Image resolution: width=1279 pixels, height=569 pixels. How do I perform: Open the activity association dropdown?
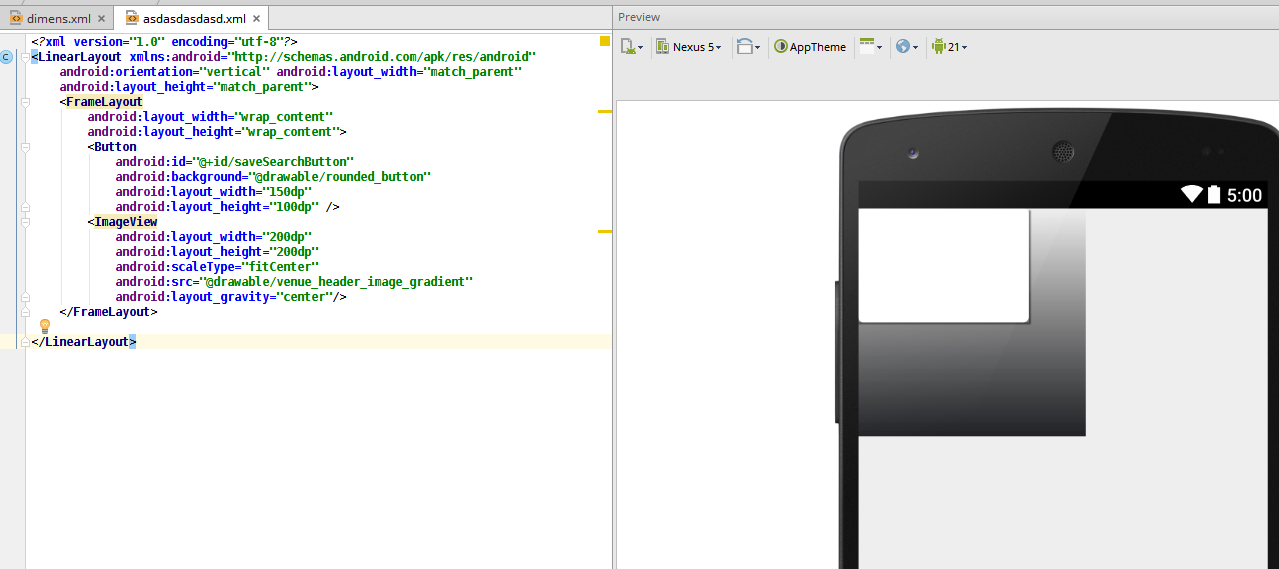click(x=871, y=46)
